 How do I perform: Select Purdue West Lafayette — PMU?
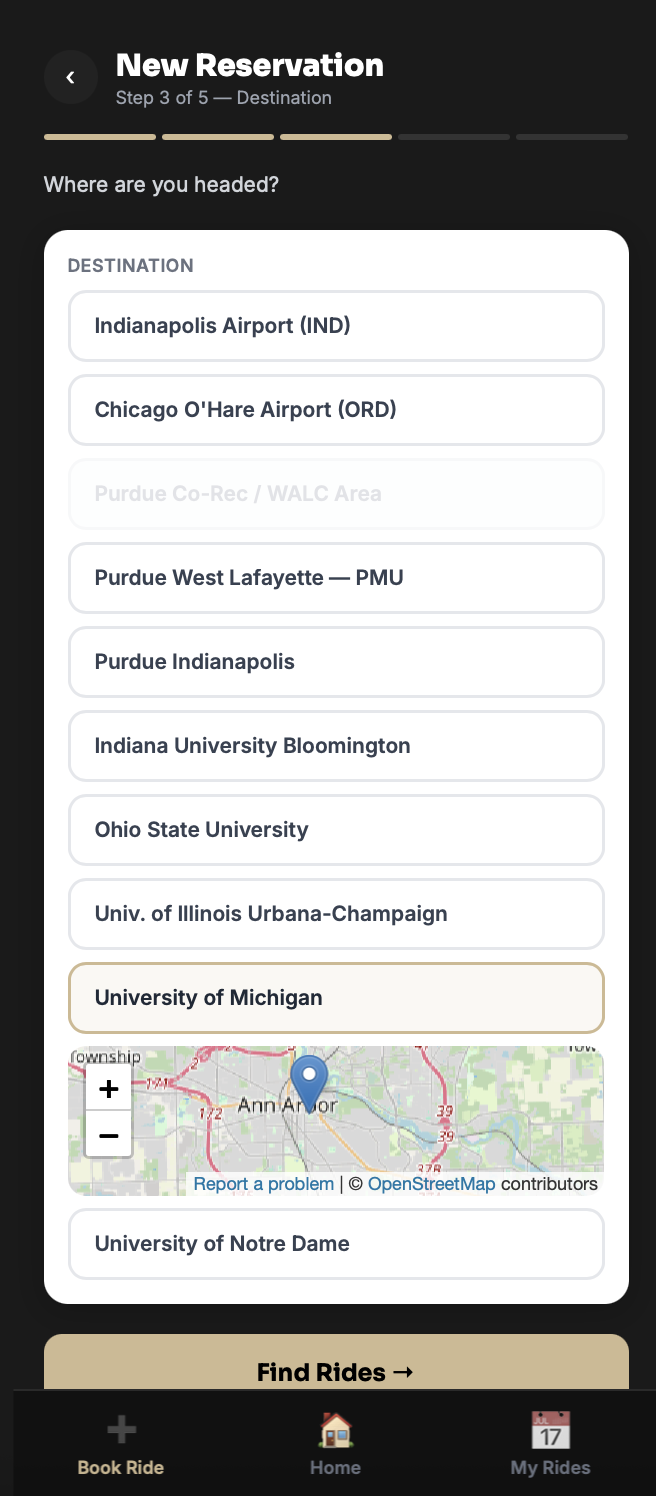coord(336,578)
